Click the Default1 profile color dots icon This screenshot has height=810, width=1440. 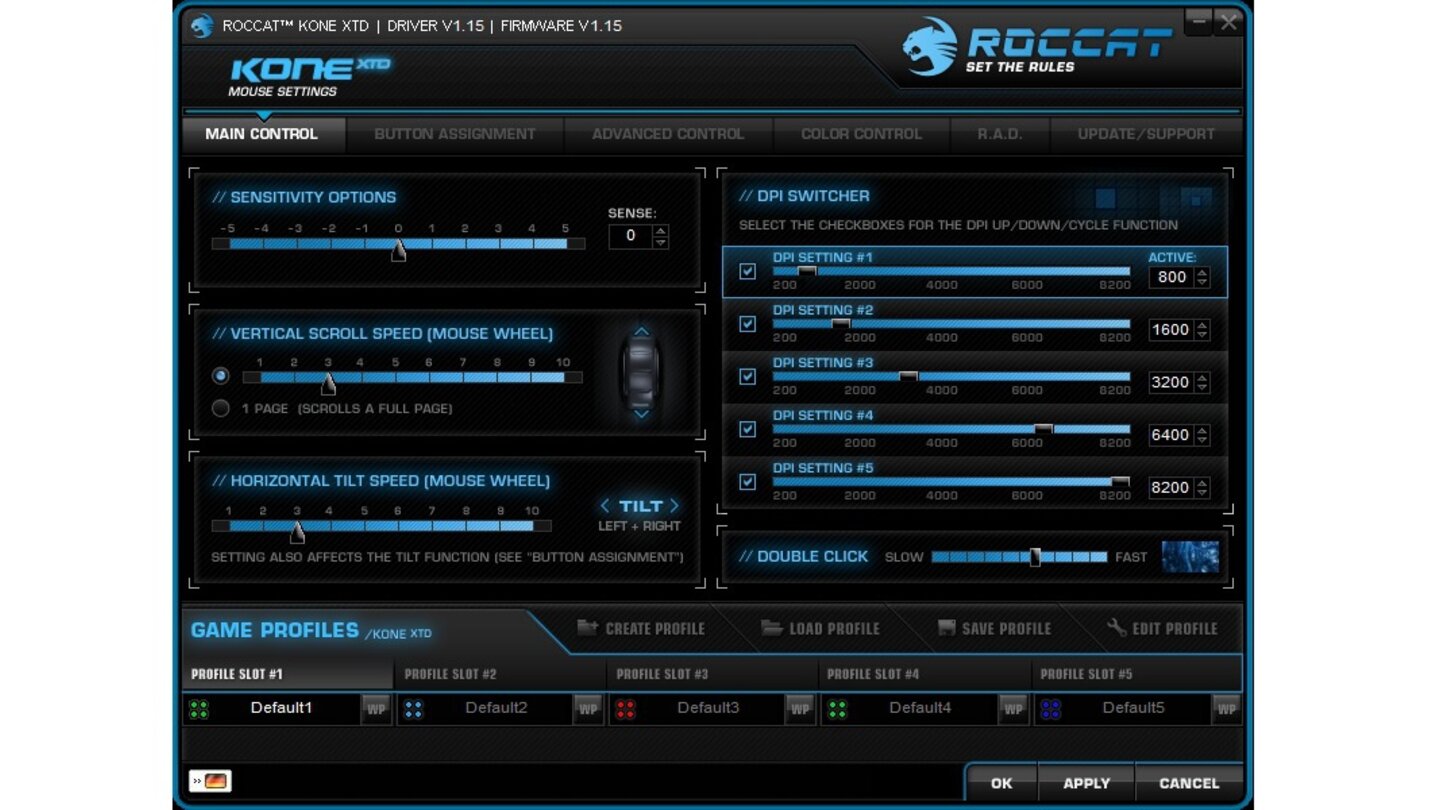tap(199, 709)
